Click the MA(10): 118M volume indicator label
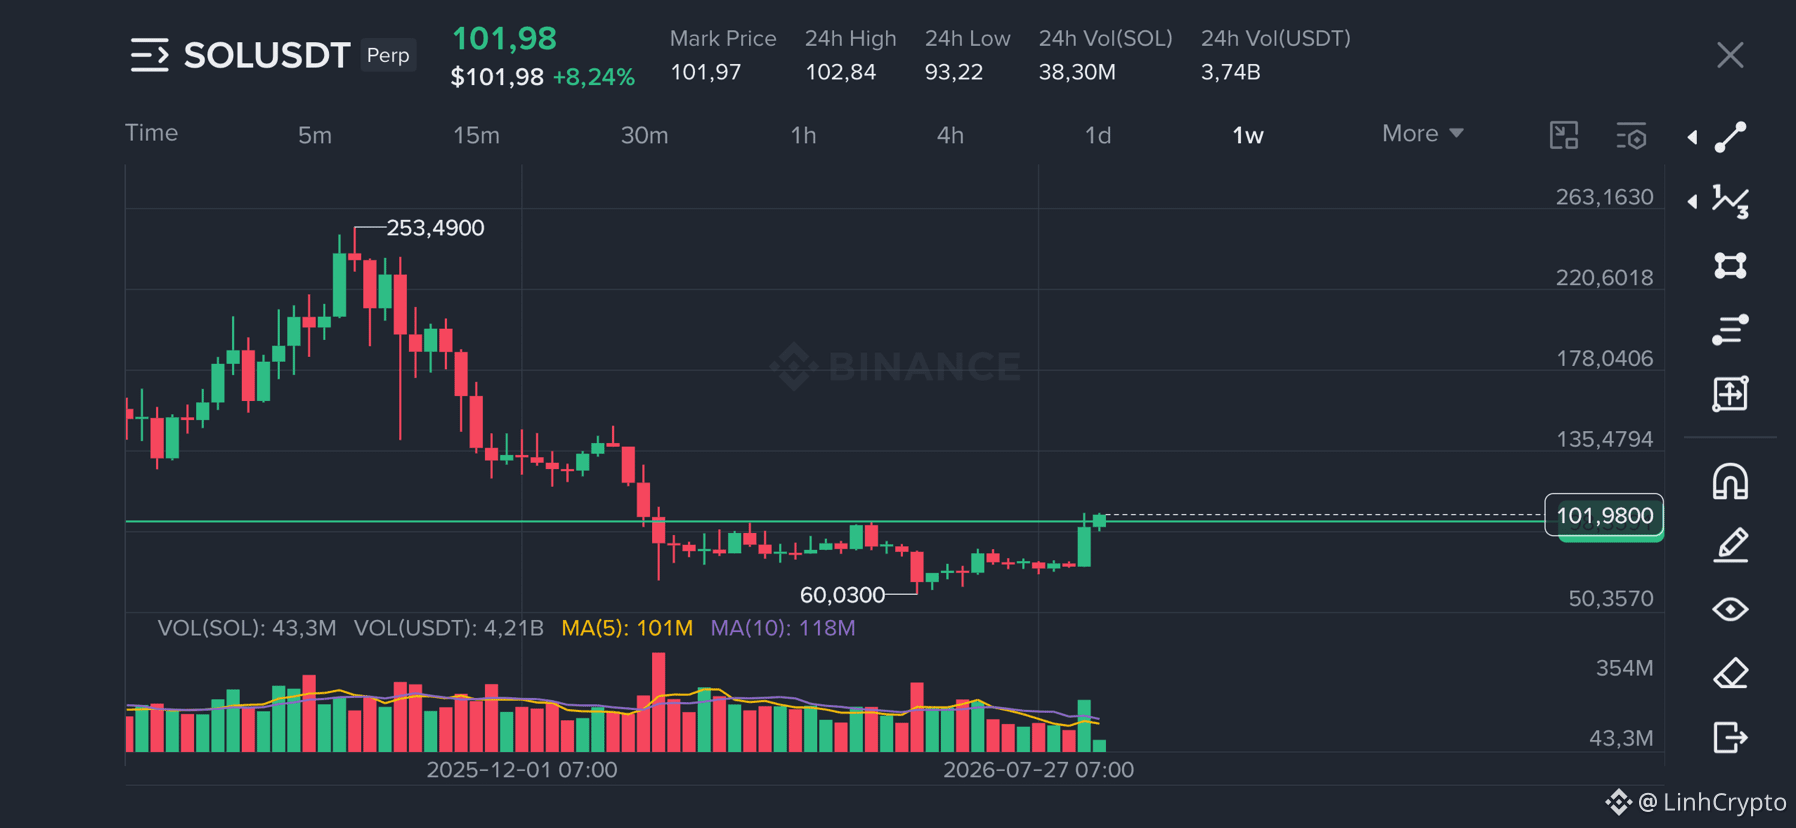This screenshot has width=1796, height=828. pyautogui.click(x=783, y=628)
